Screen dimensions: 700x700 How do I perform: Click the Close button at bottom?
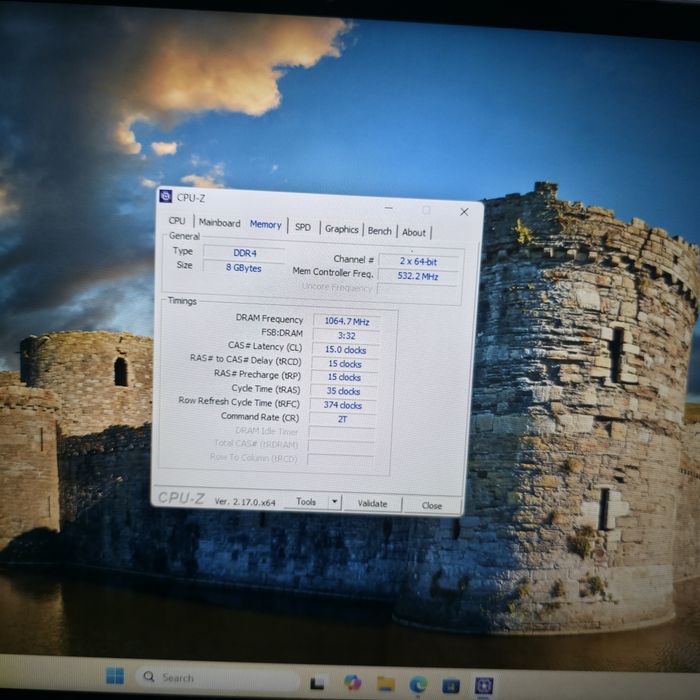tap(432, 505)
